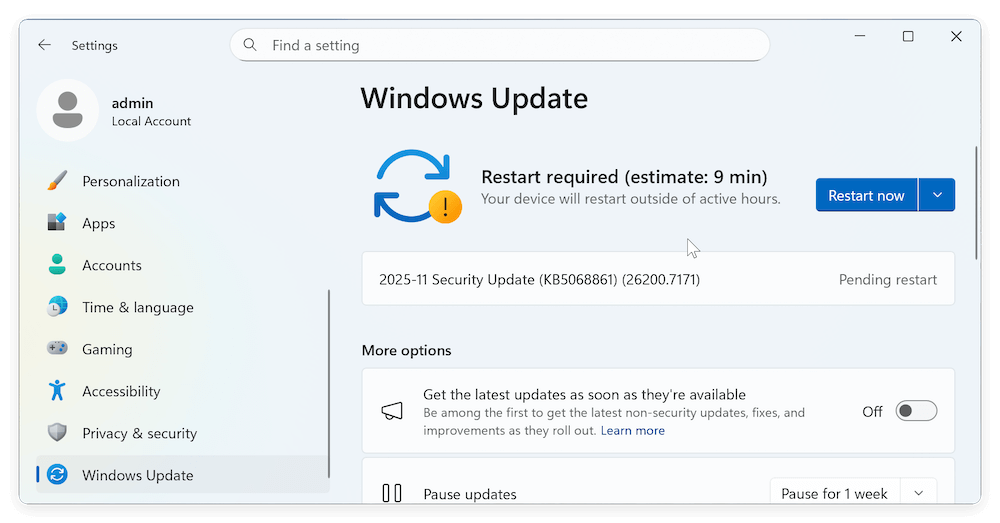The width and height of the screenshot is (1000, 523).
Task: Click the main page vertical scrollbar
Action: click(976, 203)
